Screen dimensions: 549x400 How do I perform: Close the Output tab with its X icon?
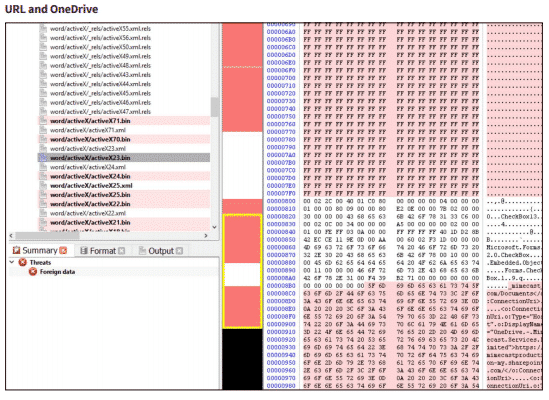click(x=179, y=251)
